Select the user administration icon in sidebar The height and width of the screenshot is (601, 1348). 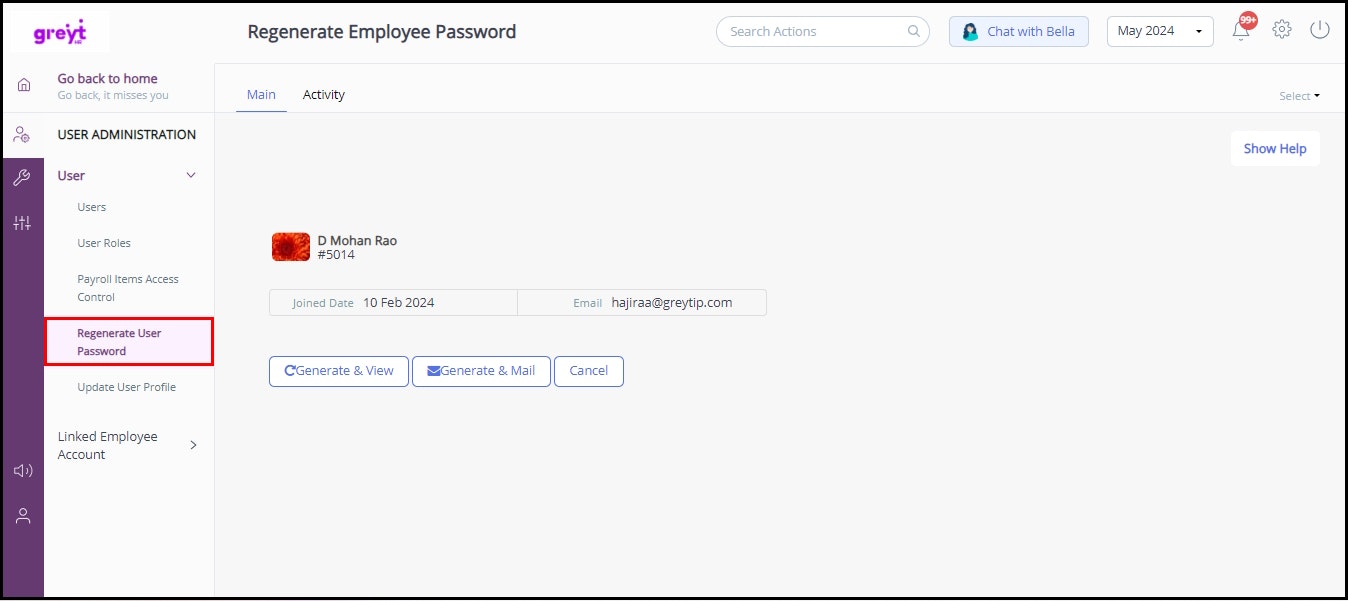(x=22, y=134)
